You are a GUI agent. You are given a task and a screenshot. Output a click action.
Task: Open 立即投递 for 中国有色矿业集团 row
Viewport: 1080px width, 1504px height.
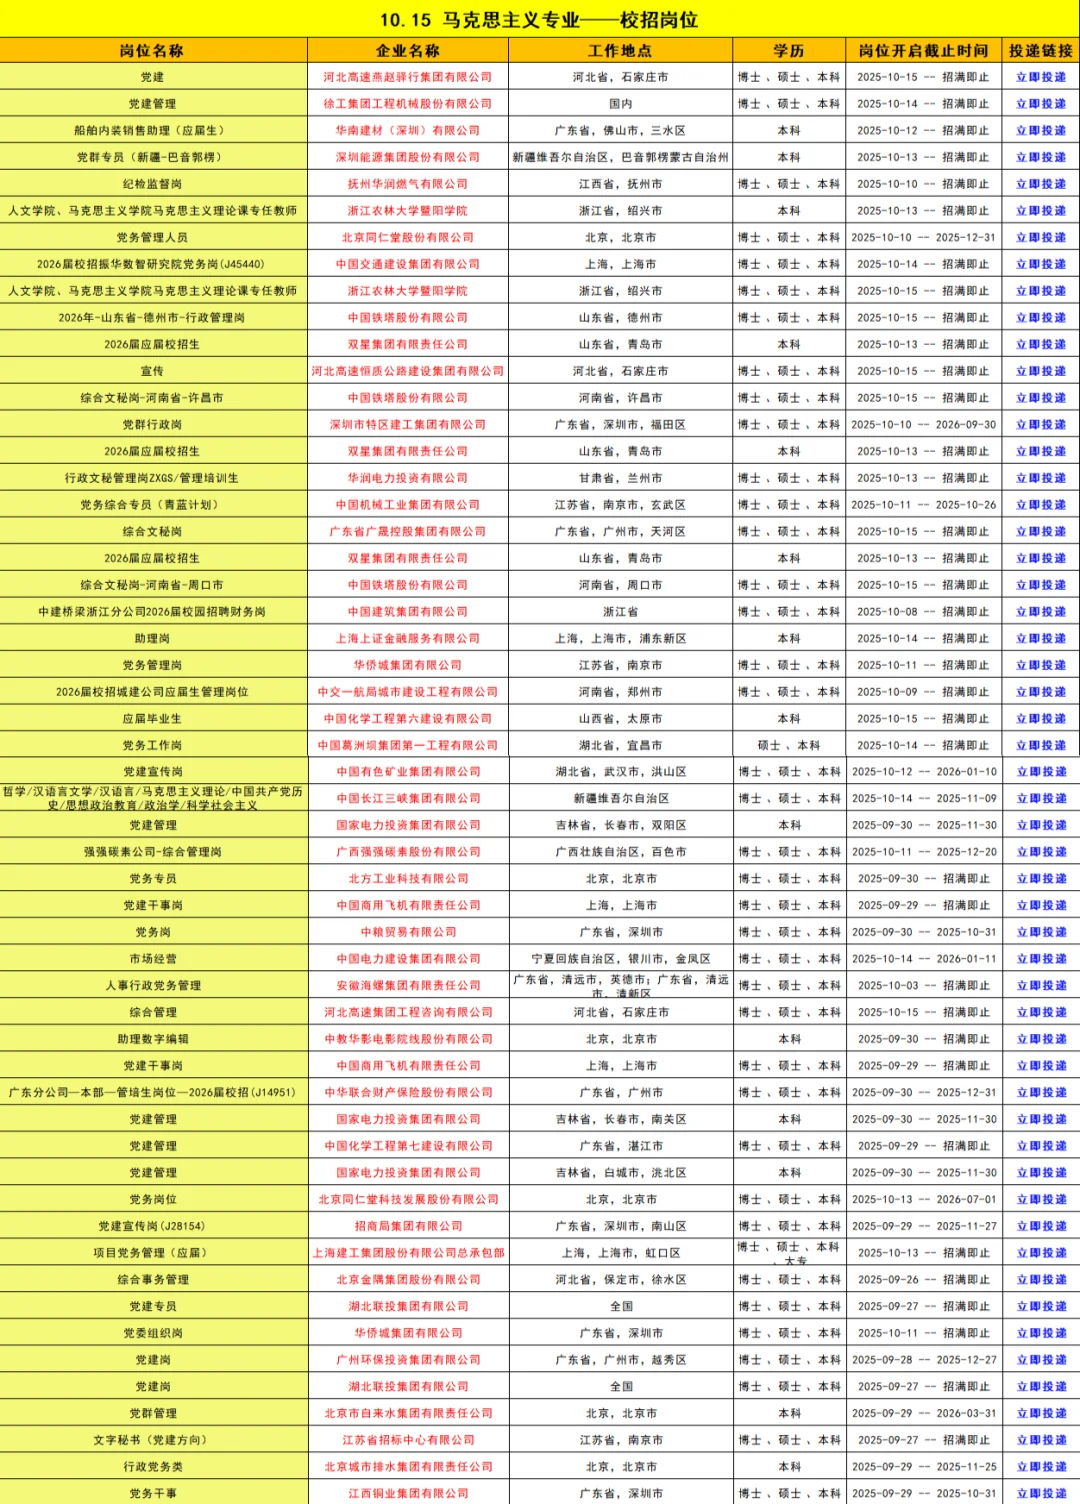click(1042, 772)
